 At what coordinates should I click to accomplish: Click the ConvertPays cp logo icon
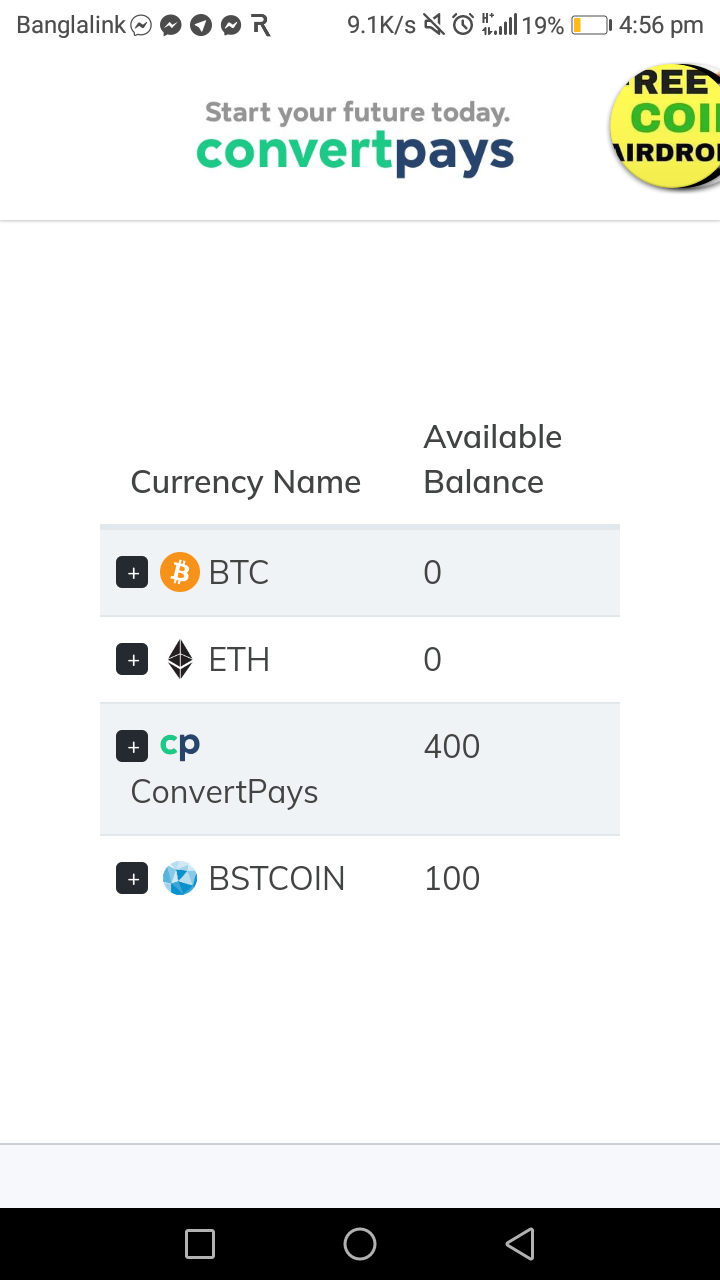pos(180,745)
